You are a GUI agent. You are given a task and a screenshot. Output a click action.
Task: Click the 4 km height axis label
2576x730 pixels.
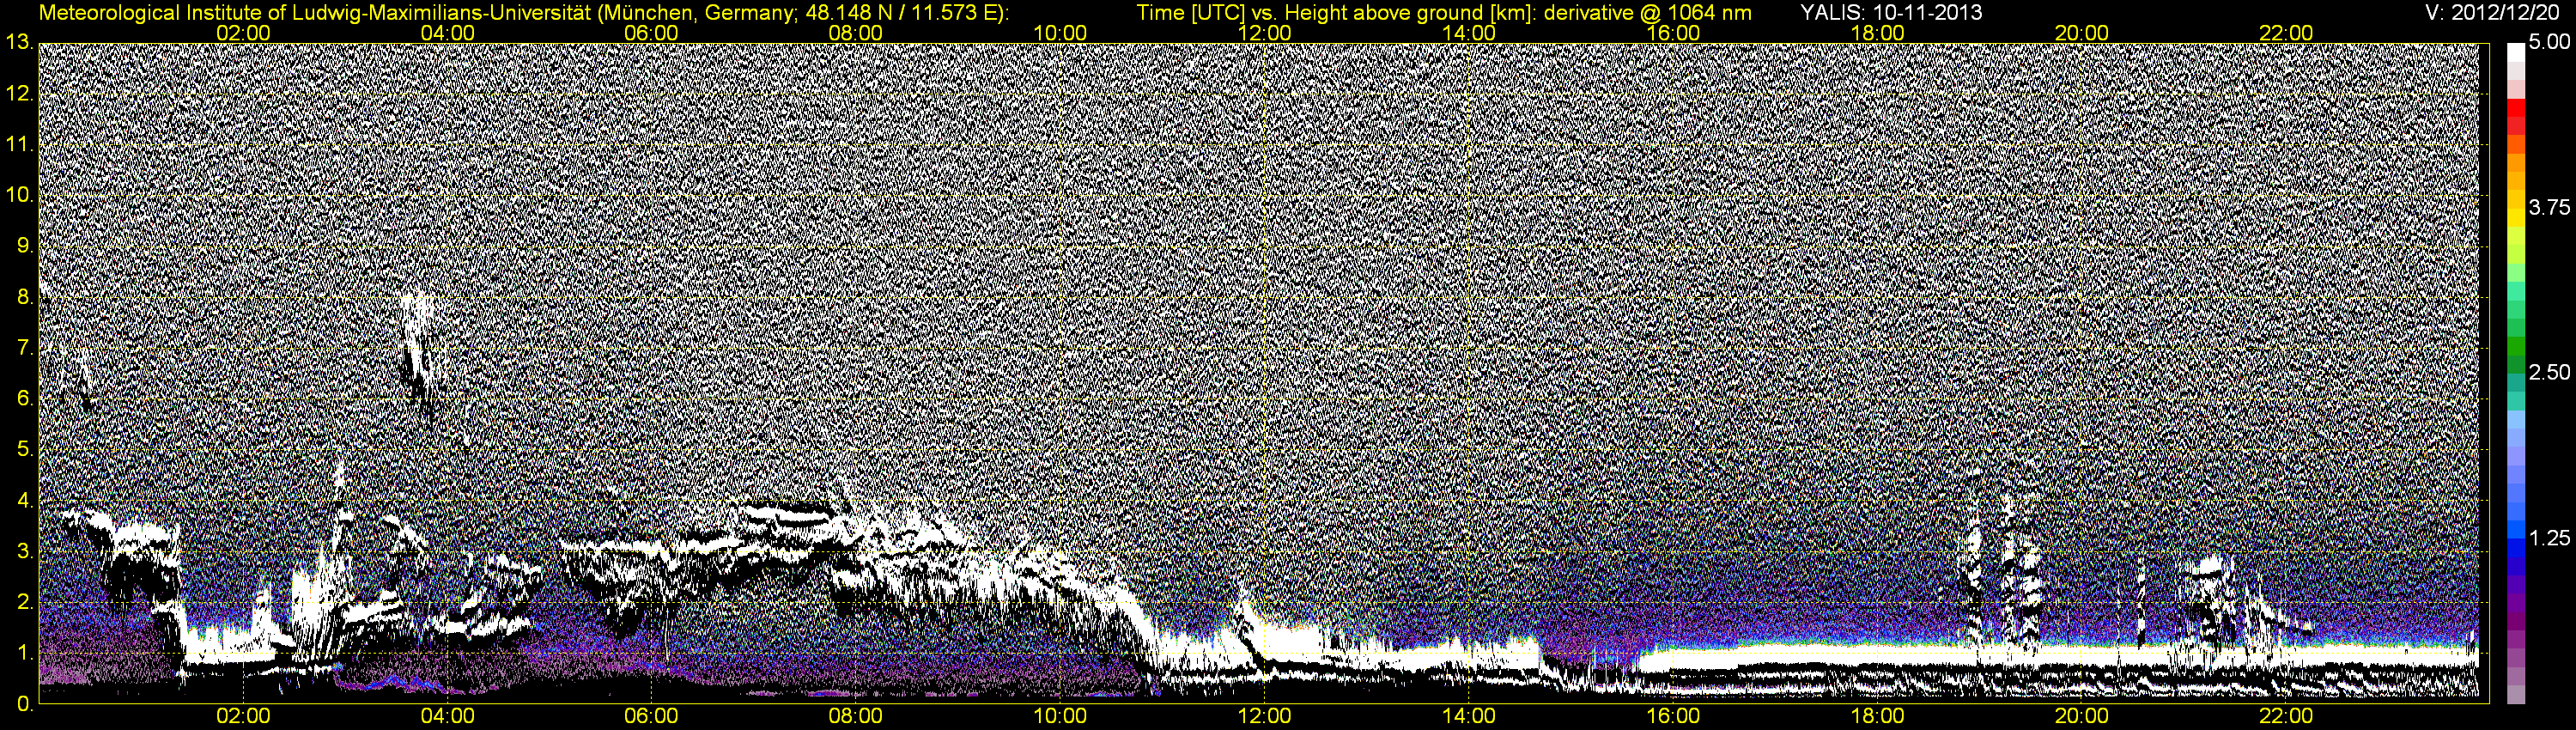click(25, 501)
